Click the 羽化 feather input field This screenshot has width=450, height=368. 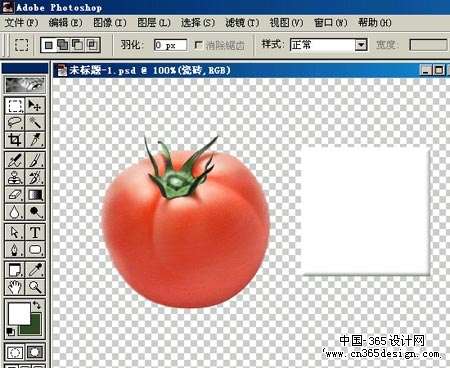pyautogui.click(x=170, y=45)
